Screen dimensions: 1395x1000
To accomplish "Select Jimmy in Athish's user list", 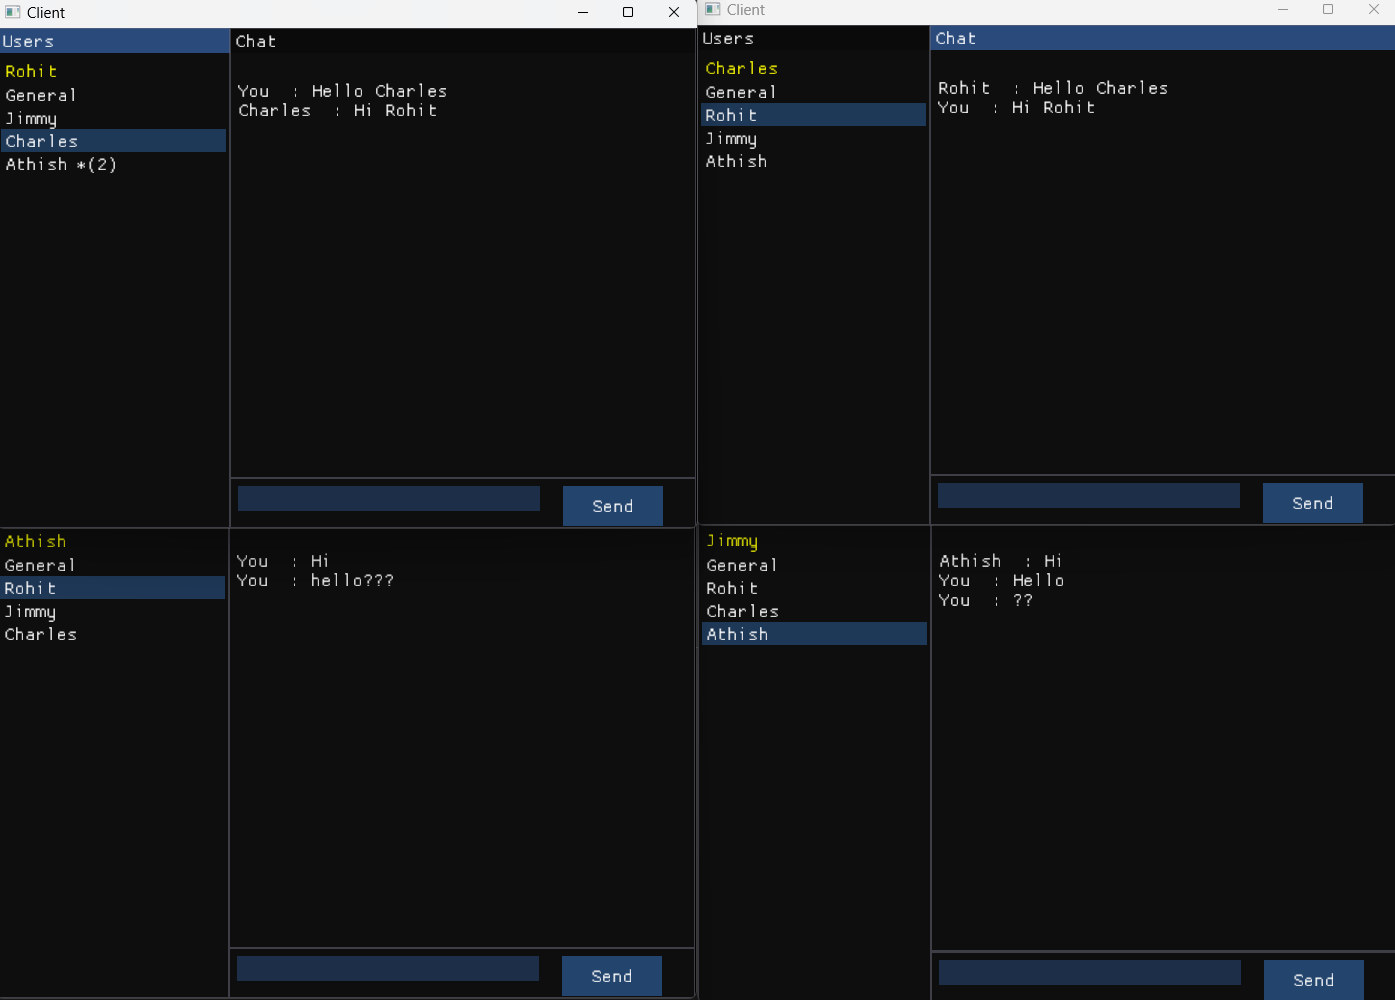I will pos(113,611).
